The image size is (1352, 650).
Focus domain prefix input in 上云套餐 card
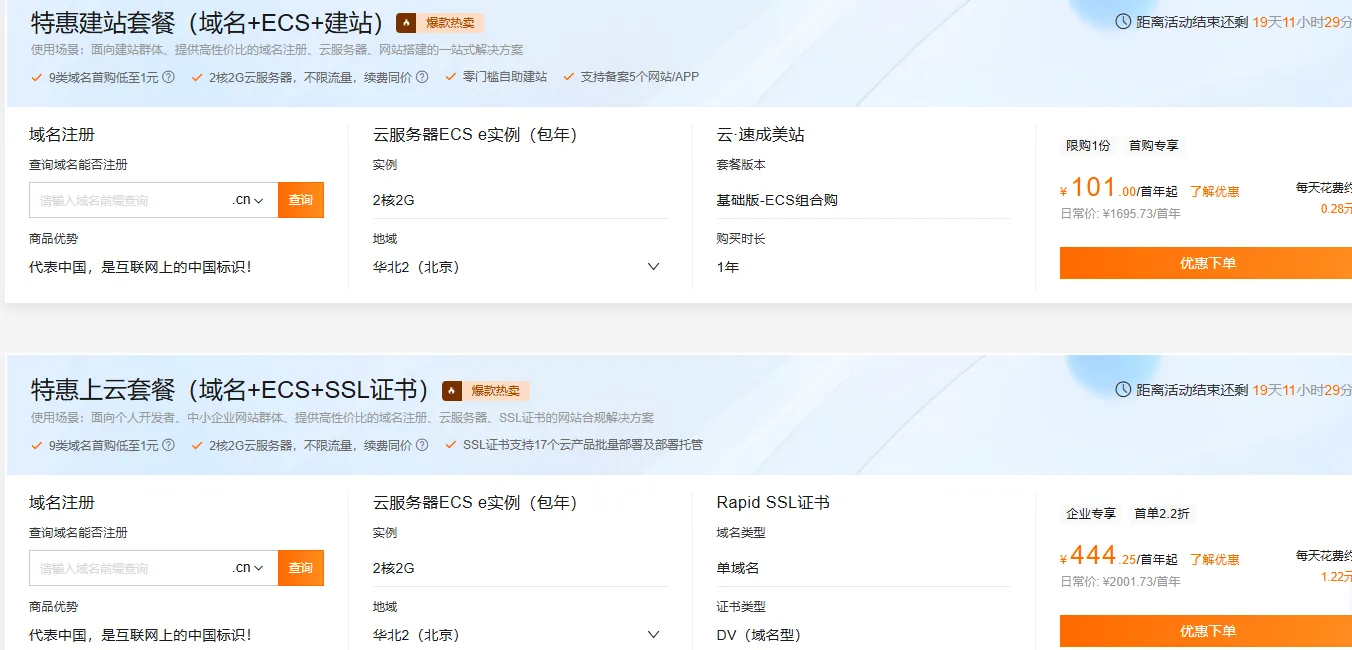(x=130, y=568)
